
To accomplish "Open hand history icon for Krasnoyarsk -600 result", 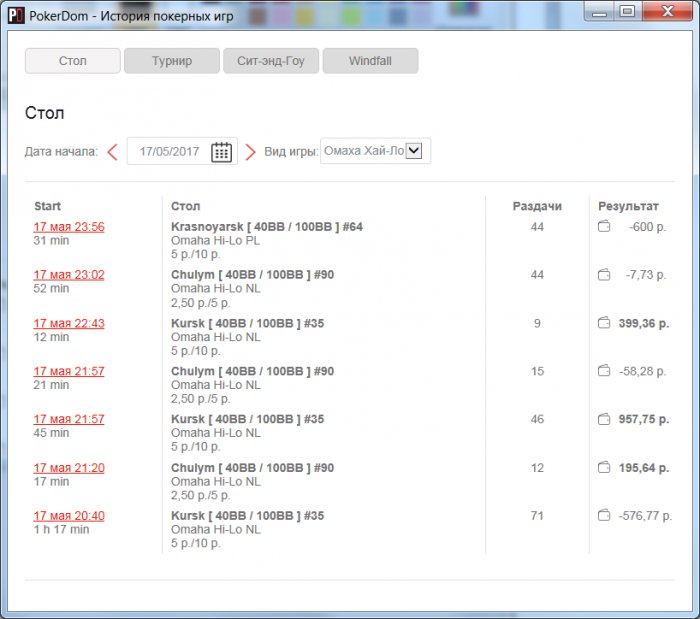I will tap(604, 227).
